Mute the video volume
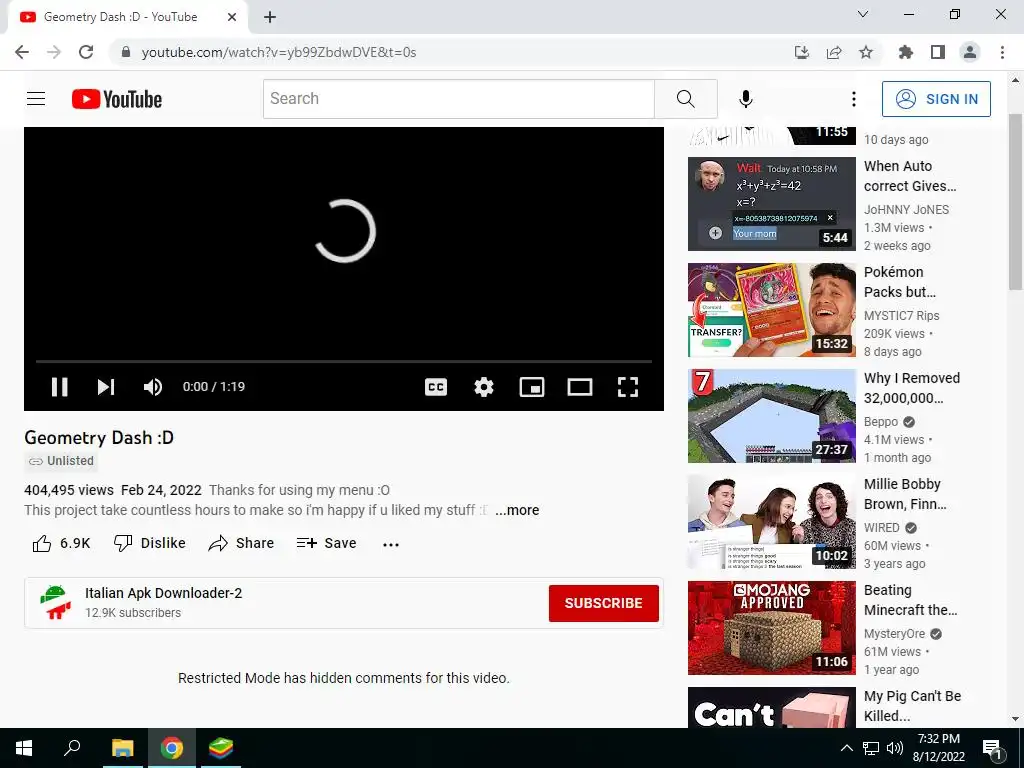 click(x=153, y=387)
